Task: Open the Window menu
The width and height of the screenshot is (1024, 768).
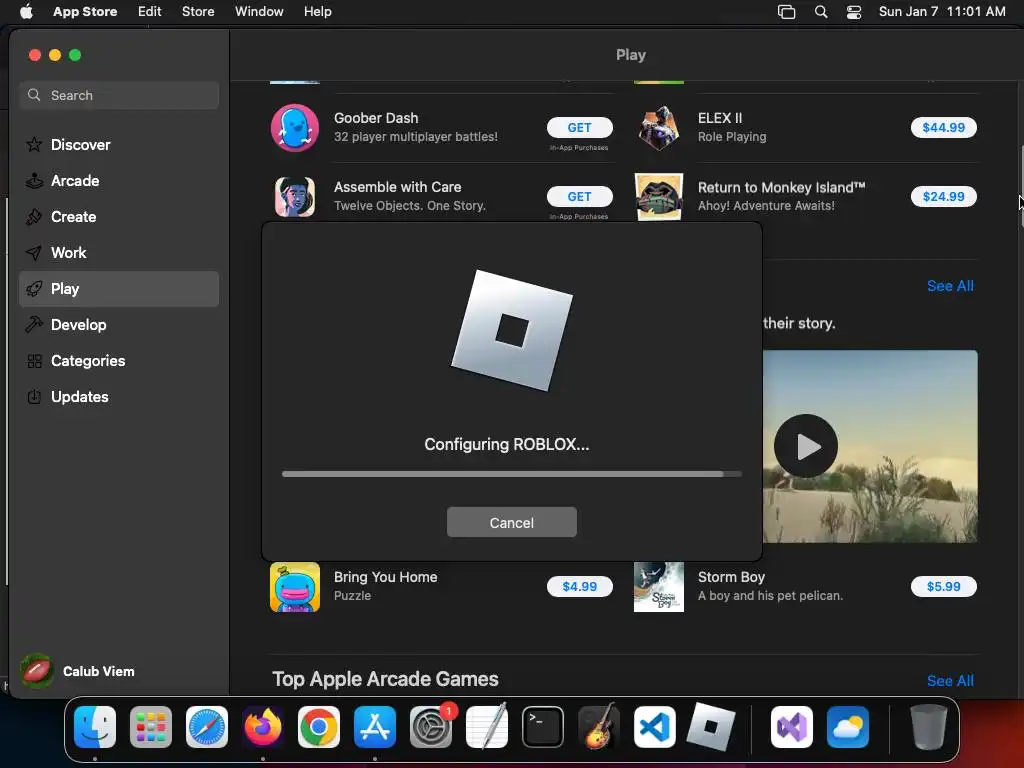Action: tap(259, 12)
